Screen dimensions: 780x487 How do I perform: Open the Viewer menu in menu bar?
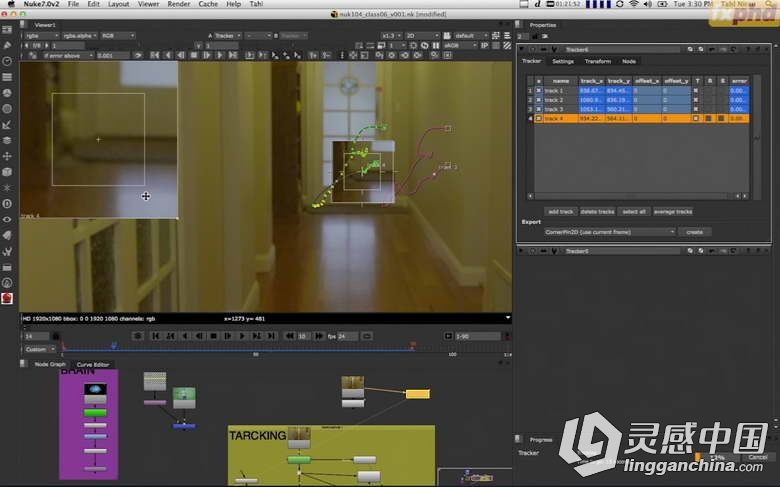148,4
